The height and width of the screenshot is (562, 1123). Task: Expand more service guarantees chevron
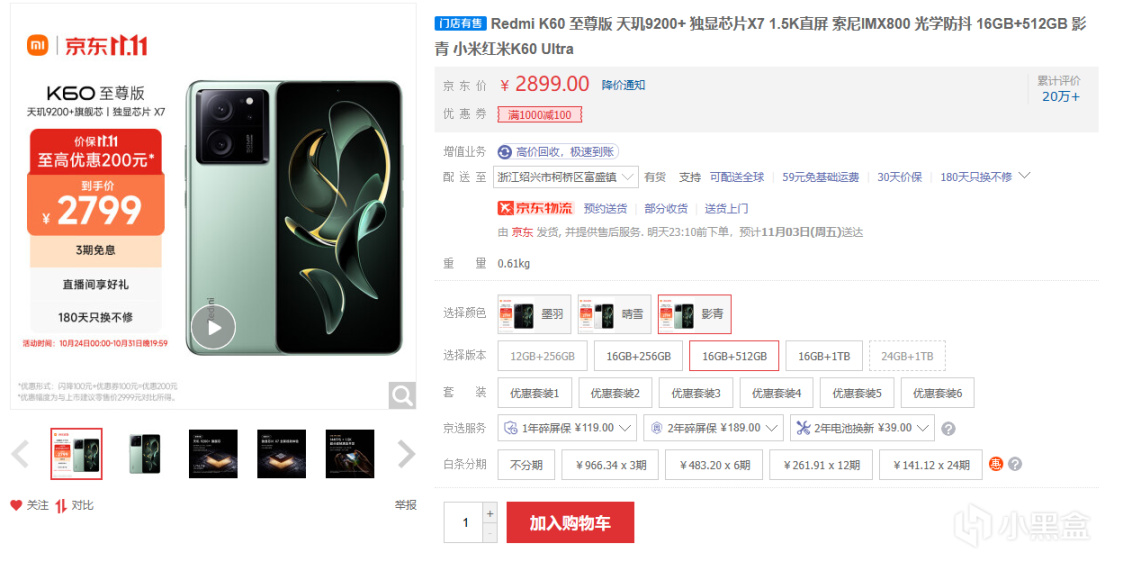coord(1024,175)
